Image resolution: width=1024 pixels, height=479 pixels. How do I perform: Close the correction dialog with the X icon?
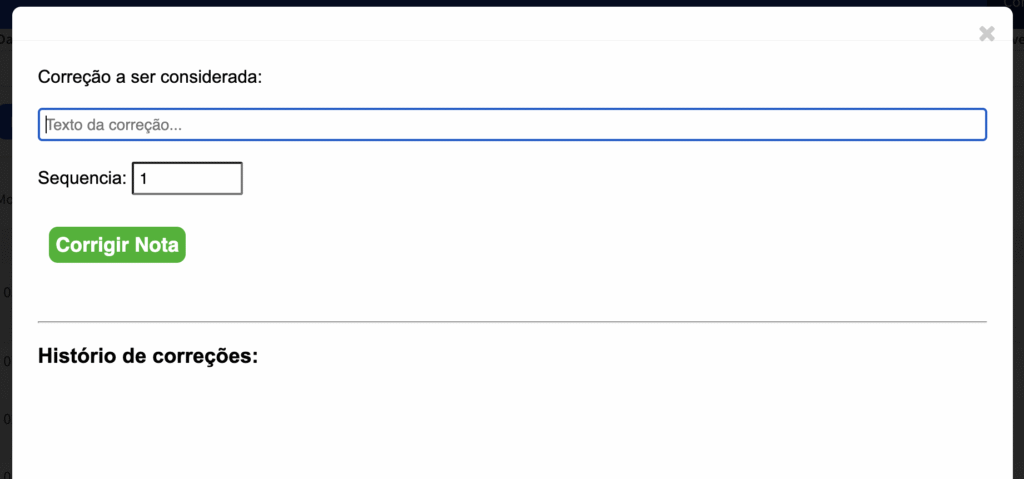[x=987, y=34]
